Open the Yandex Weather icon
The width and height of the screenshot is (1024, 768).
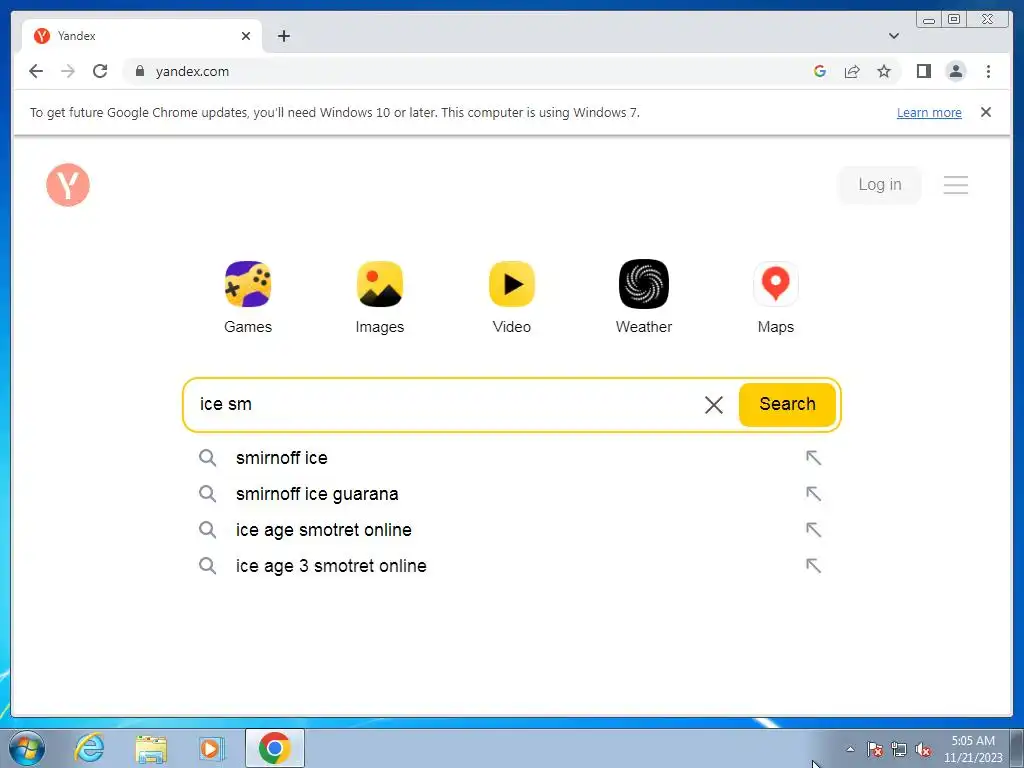click(644, 284)
